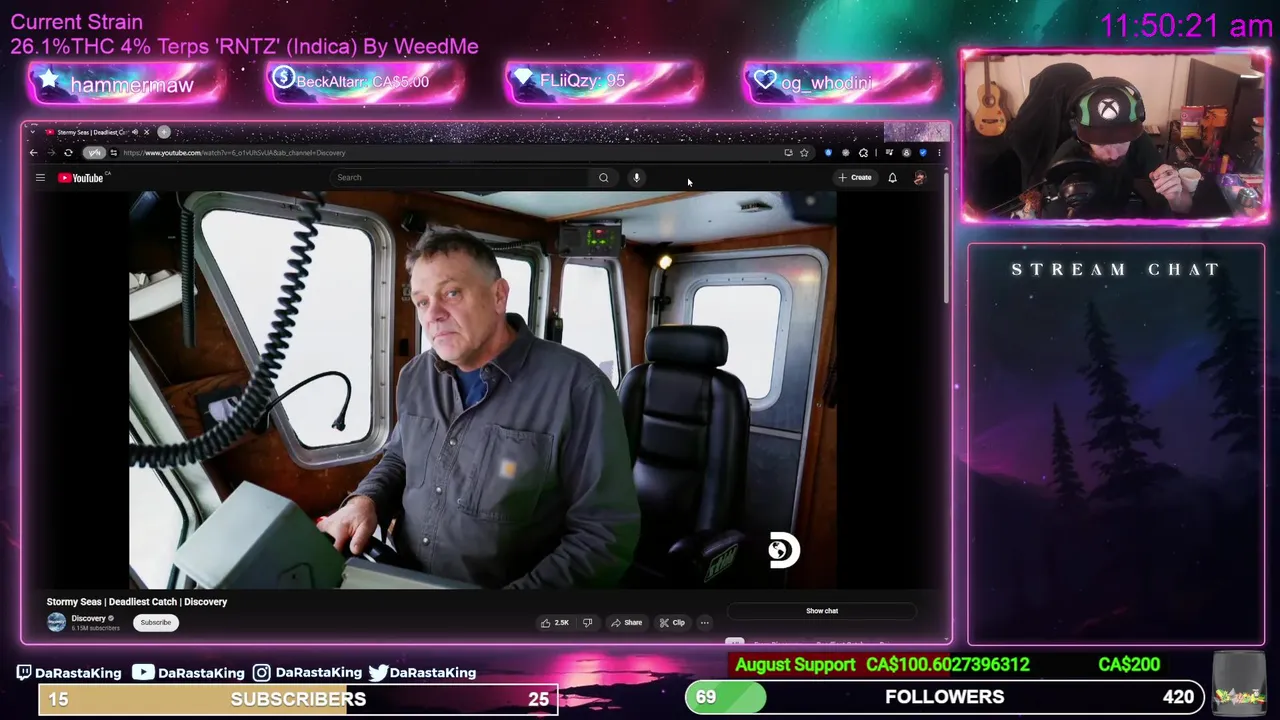1280x720 pixels.
Task: Click the Share button under the video
Action: tap(627, 623)
